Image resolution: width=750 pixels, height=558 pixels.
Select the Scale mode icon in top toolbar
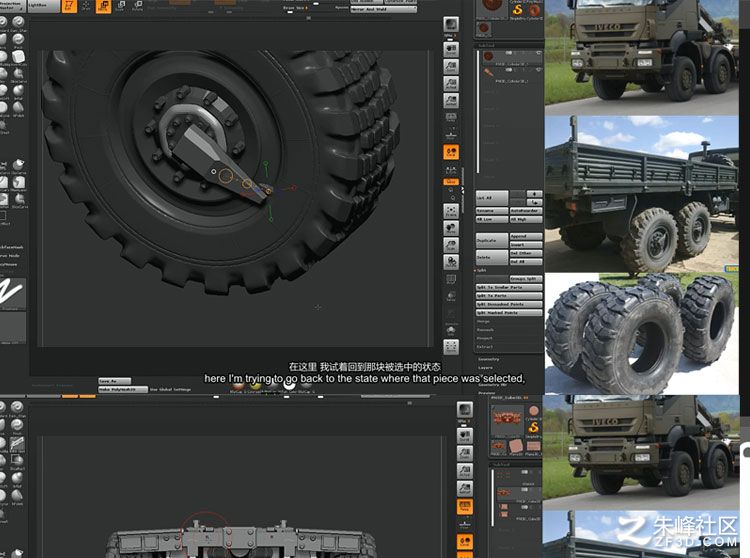(x=121, y=6)
